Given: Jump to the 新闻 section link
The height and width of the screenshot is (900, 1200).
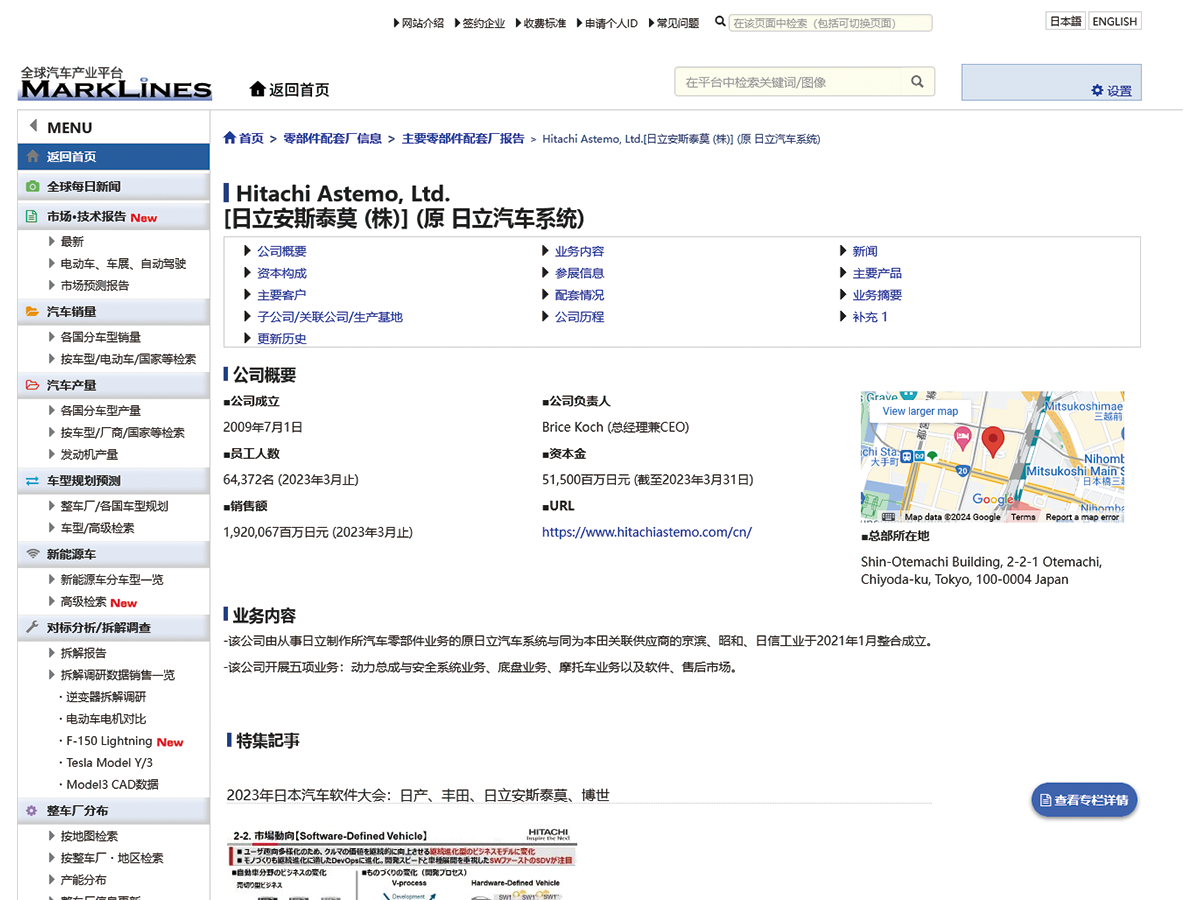Looking at the screenshot, I should [865, 251].
